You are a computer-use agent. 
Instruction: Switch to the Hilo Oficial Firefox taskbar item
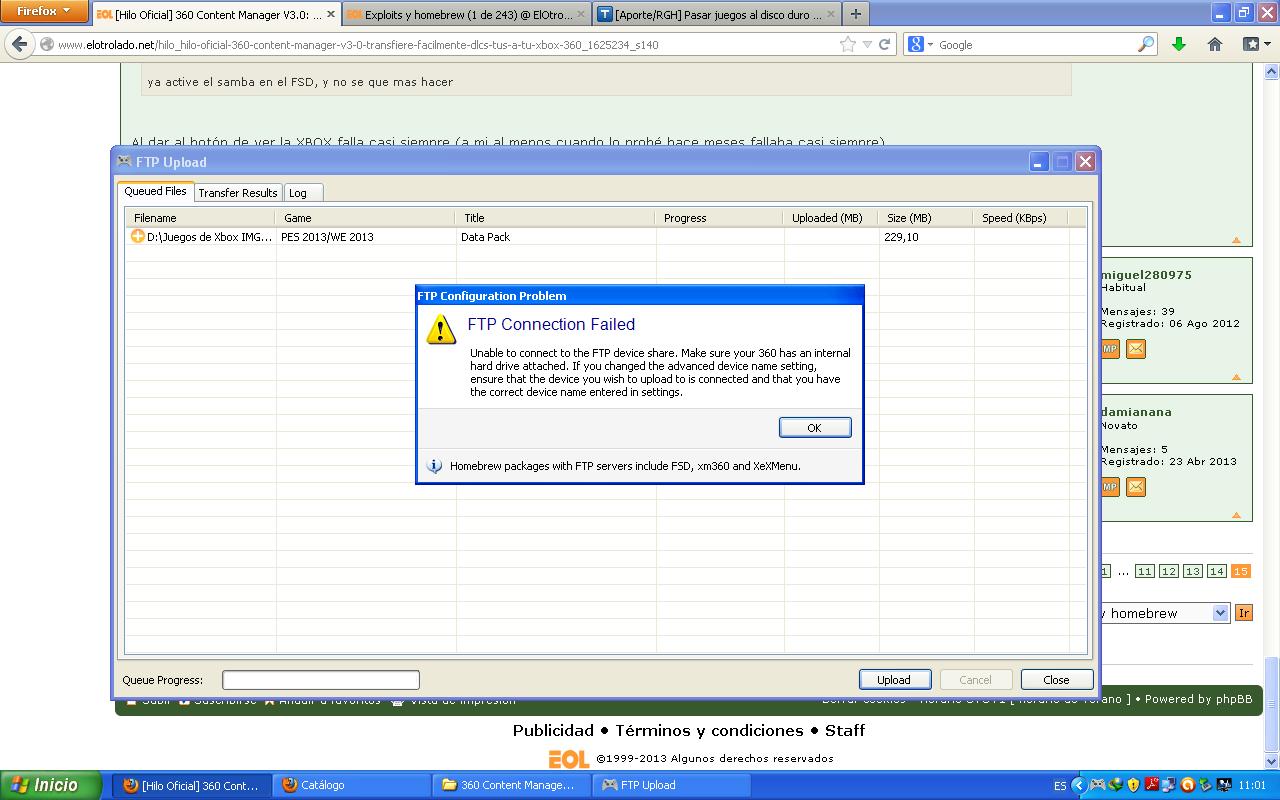tap(190, 785)
